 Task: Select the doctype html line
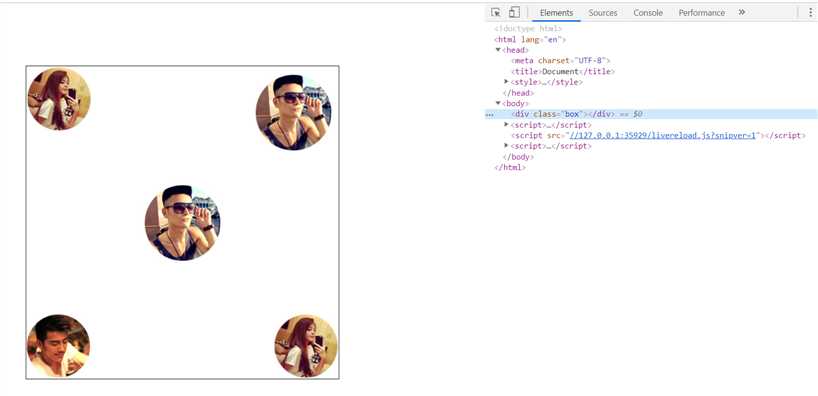click(x=528, y=29)
